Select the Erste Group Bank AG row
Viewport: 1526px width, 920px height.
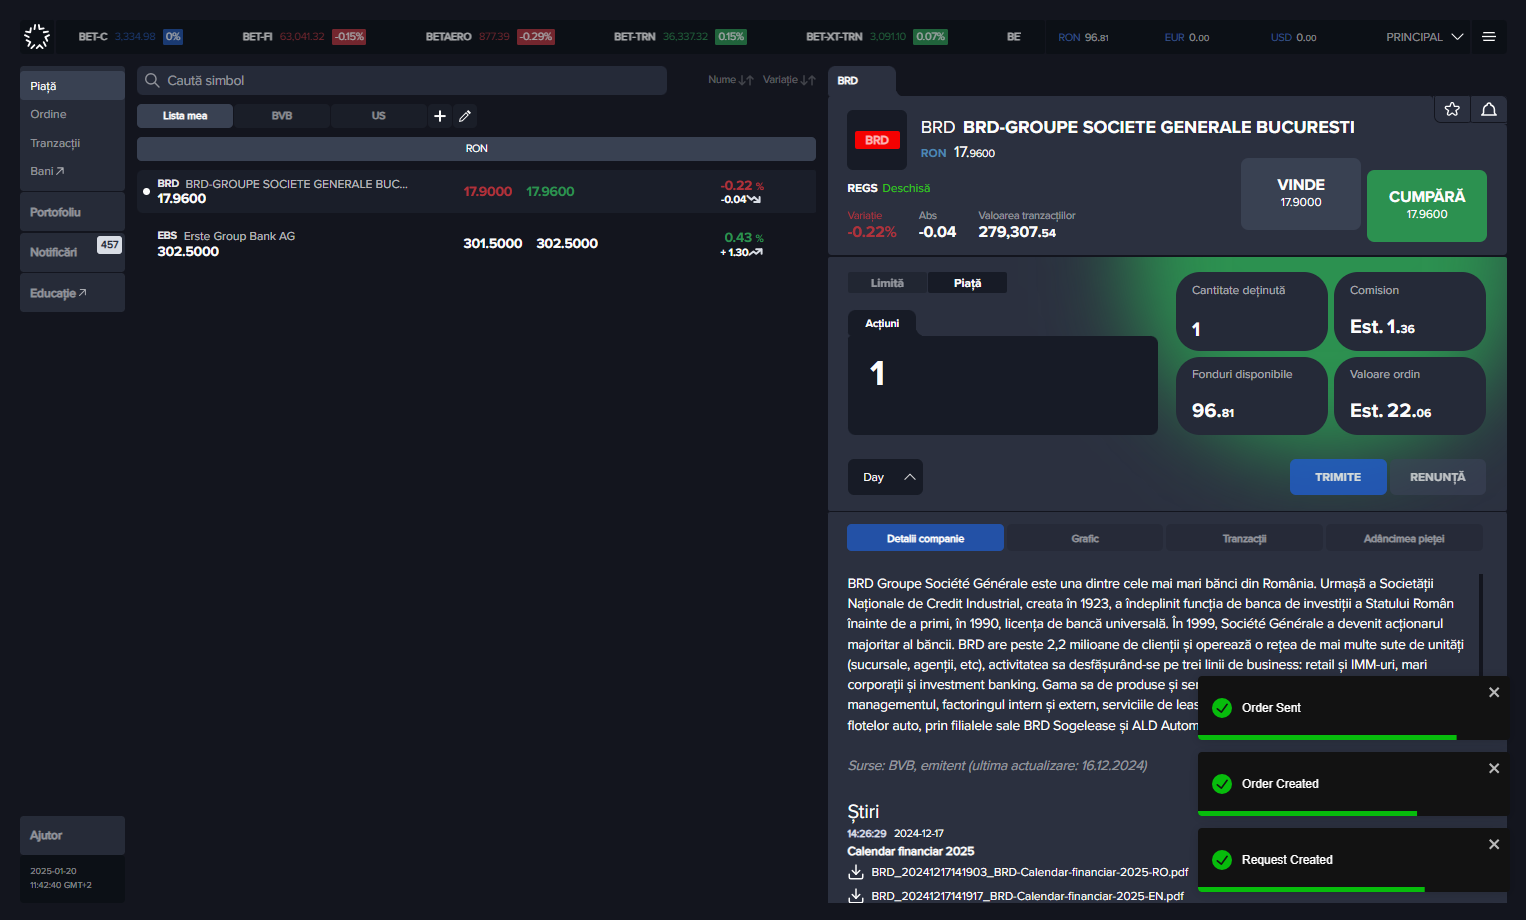pos(476,243)
